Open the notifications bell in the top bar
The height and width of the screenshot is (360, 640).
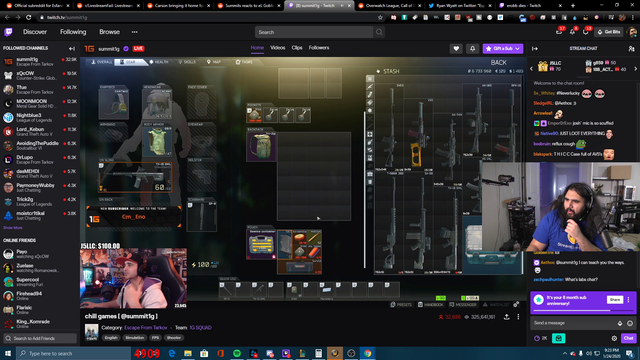point(573,32)
